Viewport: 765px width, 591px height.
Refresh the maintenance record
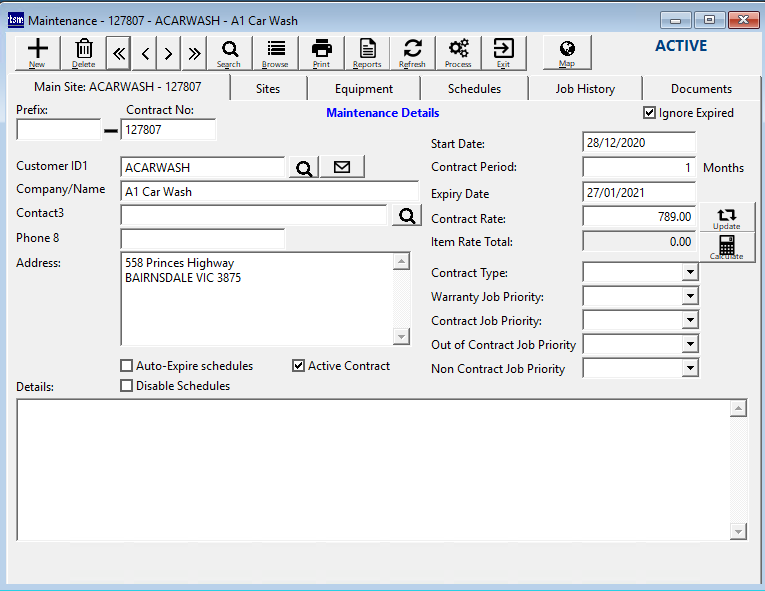pyautogui.click(x=412, y=52)
